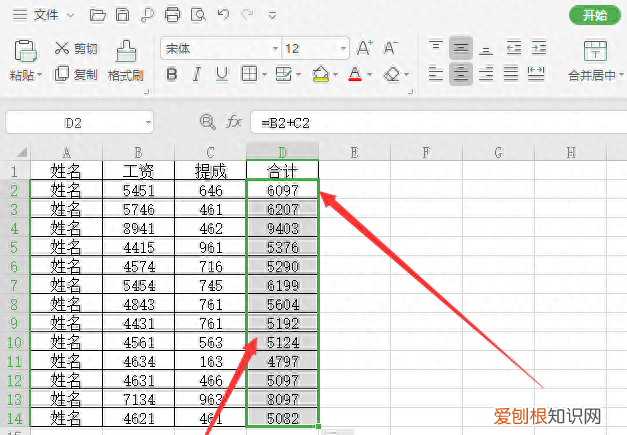Expand the 文件 menu dropdown arrow
The width and height of the screenshot is (627, 435).
pos(70,16)
